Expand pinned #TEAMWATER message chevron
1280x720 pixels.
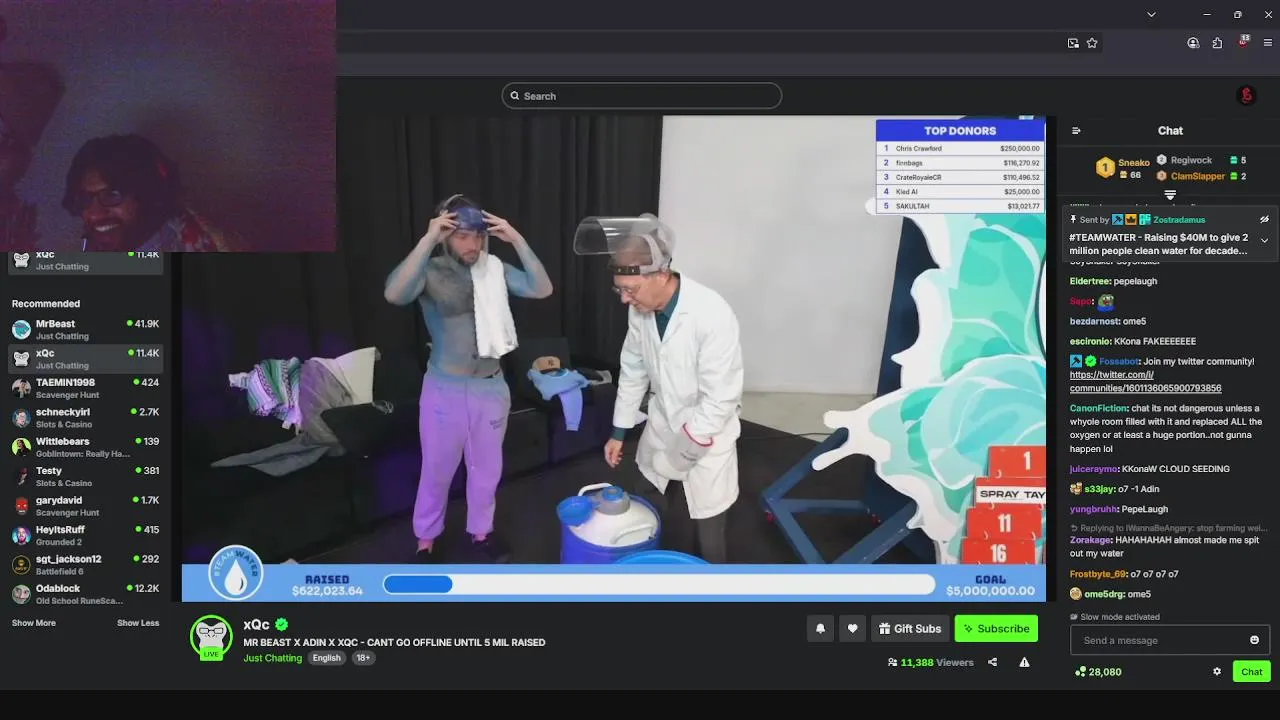click(1264, 240)
